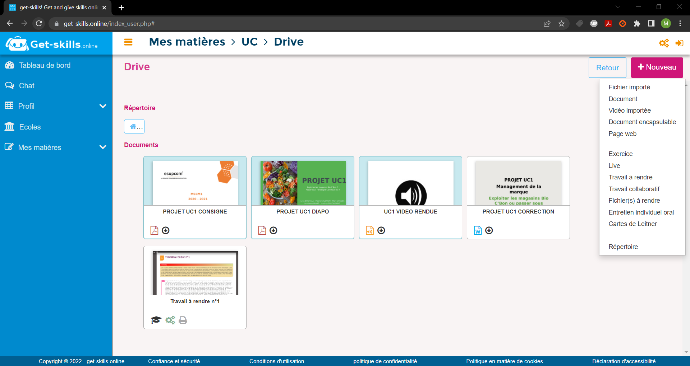This screenshot has width=690, height=366.
Task: Click the Get-skills logo
Action: pyautogui.click(x=52, y=44)
